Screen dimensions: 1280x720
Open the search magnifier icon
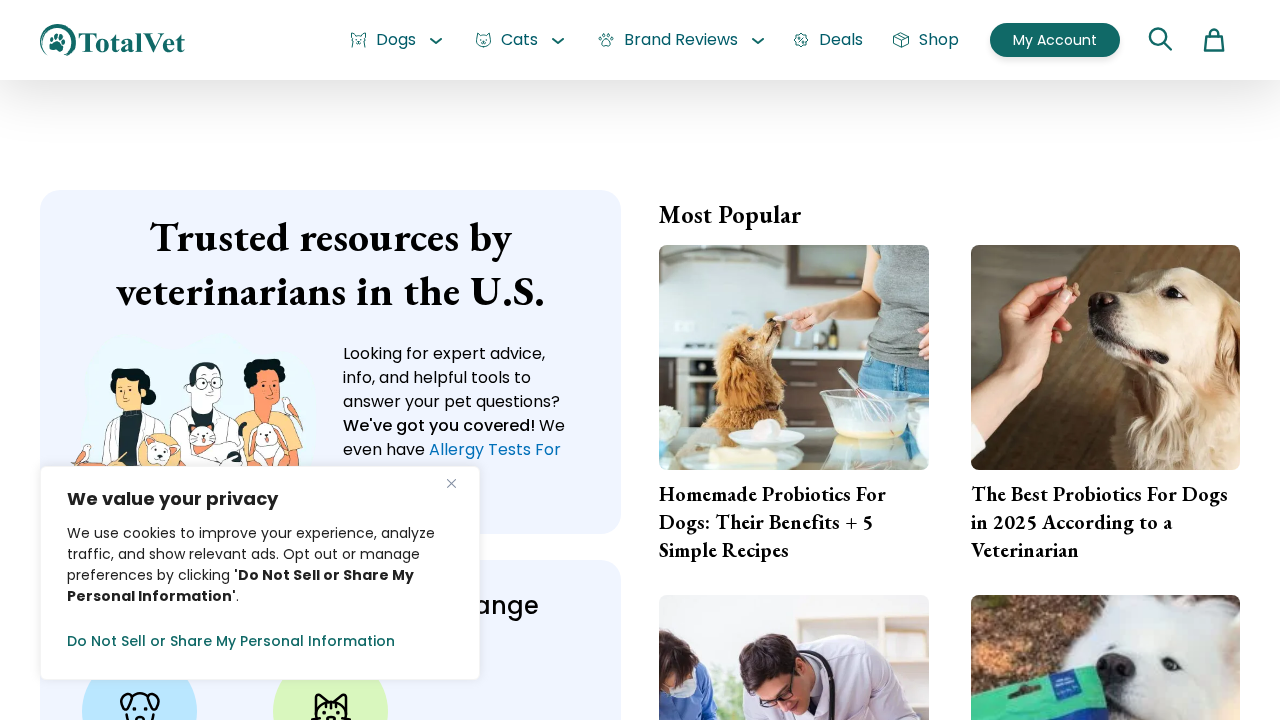coord(1160,39)
